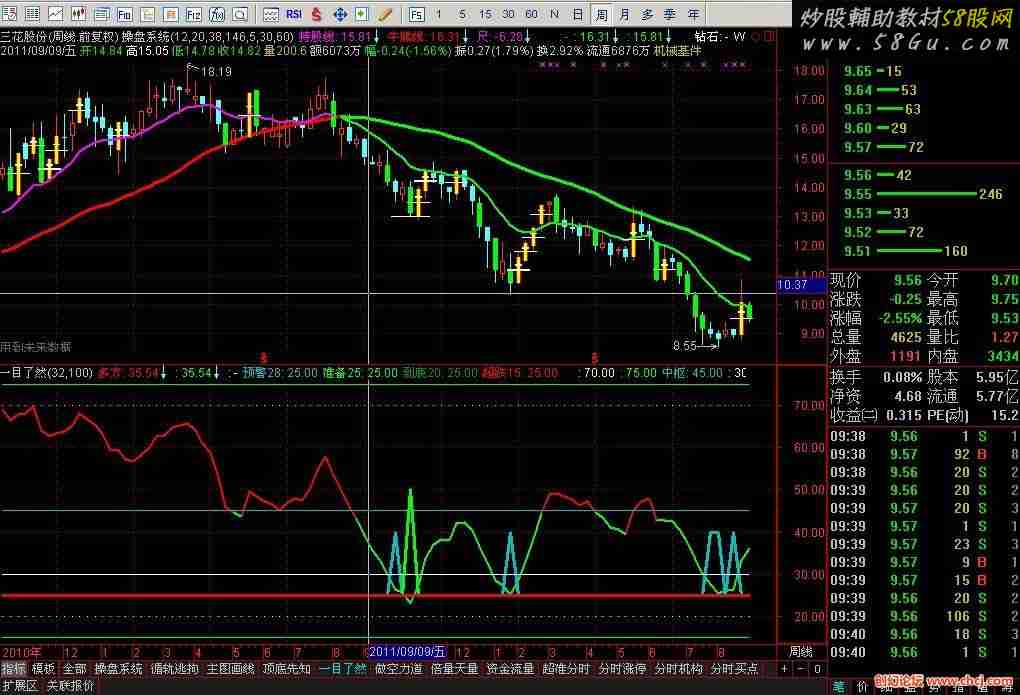Select the 操盘系统 indicator tab
The image size is (1020, 695).
point(118,668)
